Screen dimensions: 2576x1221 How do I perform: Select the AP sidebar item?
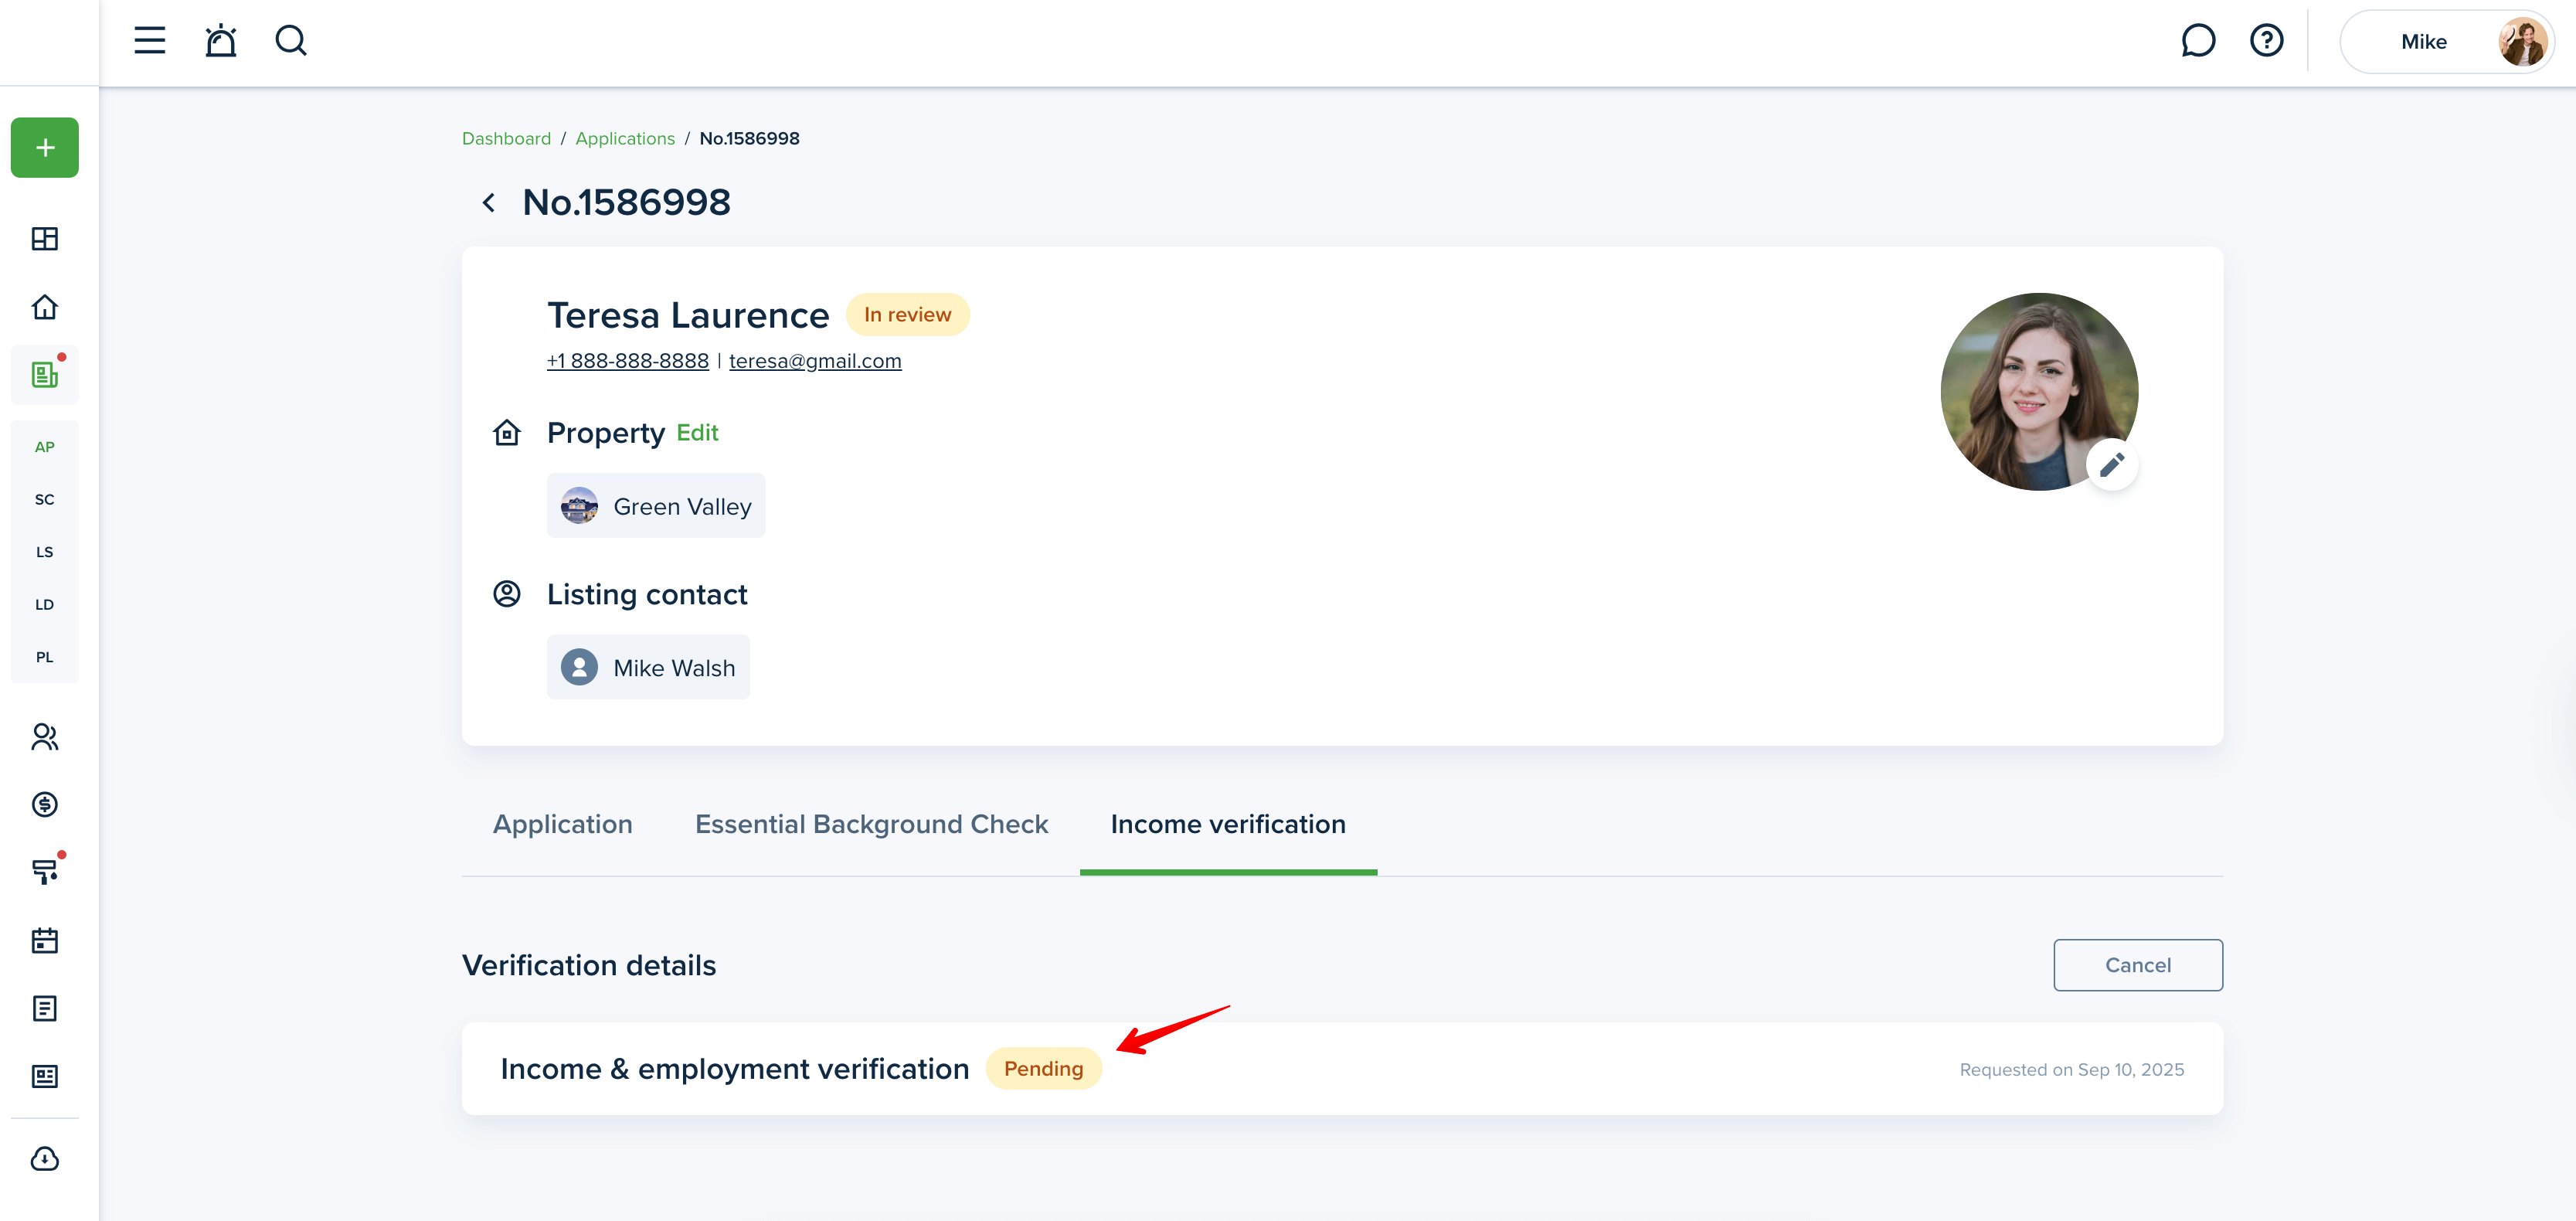coord(45,447)
